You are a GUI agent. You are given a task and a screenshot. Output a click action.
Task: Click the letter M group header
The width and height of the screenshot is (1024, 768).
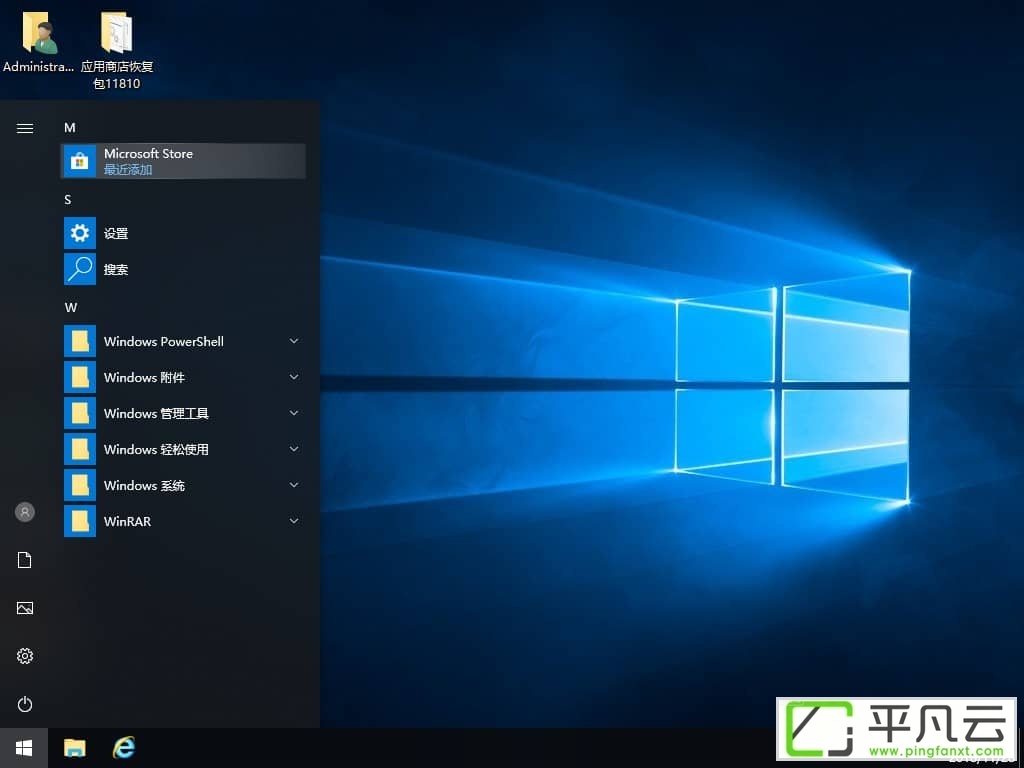click(70, 127)
